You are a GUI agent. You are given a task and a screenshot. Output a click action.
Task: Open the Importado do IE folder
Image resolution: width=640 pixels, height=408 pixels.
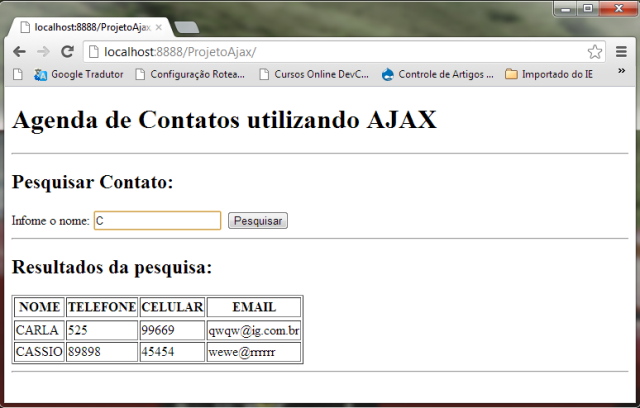[x=549, y=74]
